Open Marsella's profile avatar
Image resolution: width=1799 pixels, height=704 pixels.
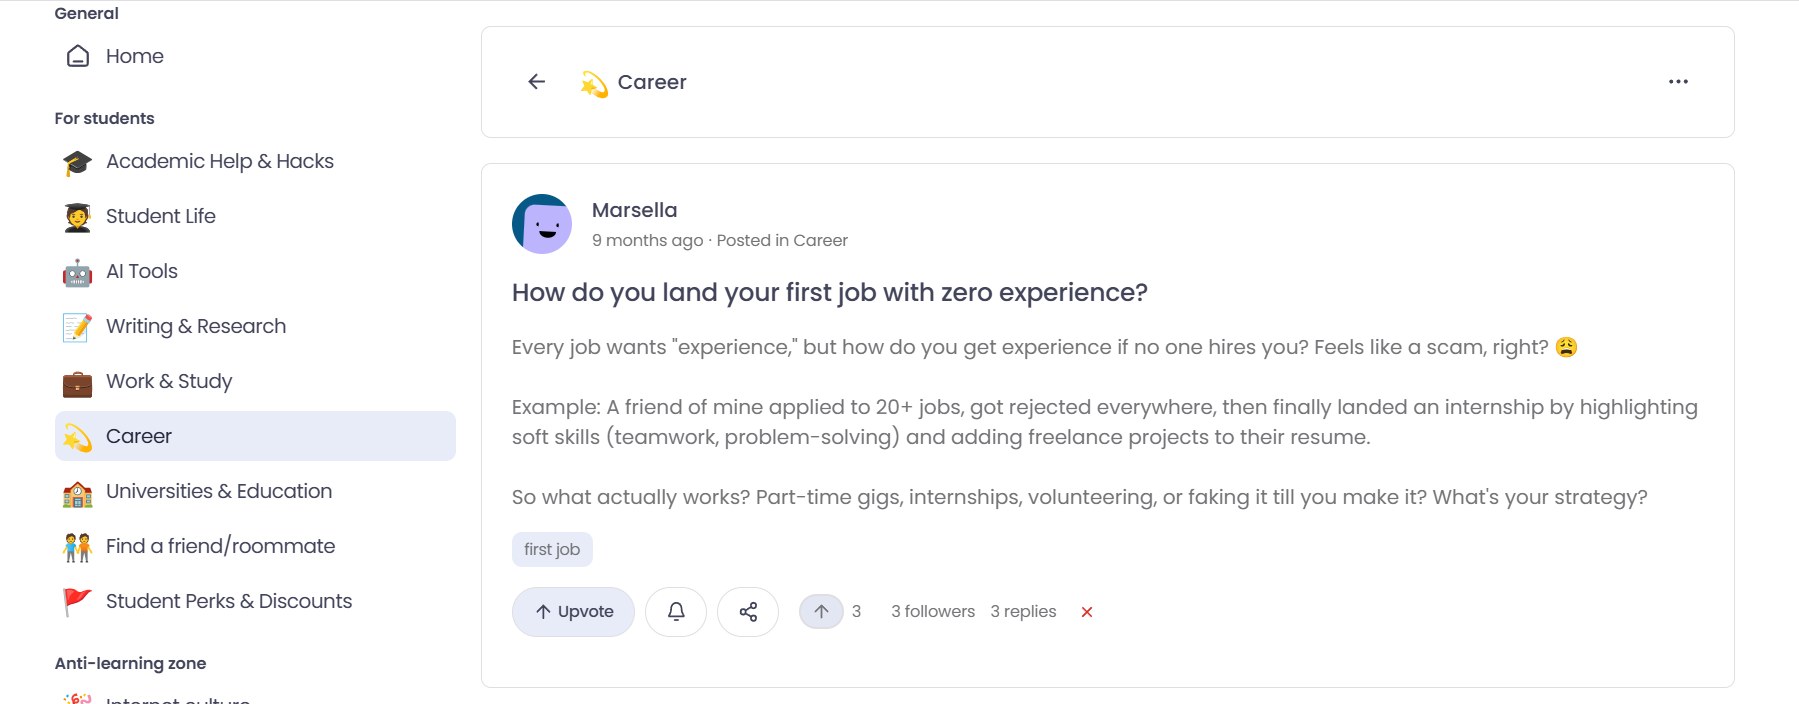542,224
